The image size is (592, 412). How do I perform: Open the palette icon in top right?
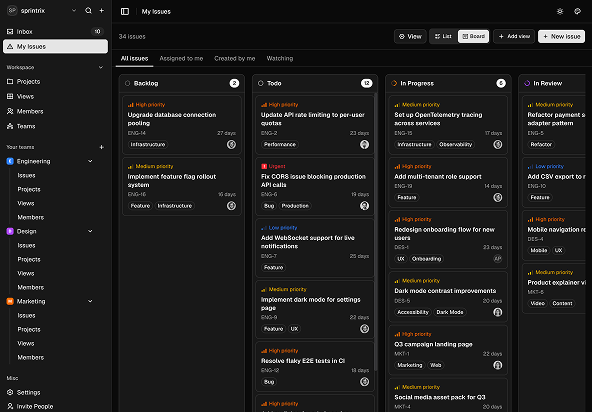pyautogui.click(x=577, y=11)
